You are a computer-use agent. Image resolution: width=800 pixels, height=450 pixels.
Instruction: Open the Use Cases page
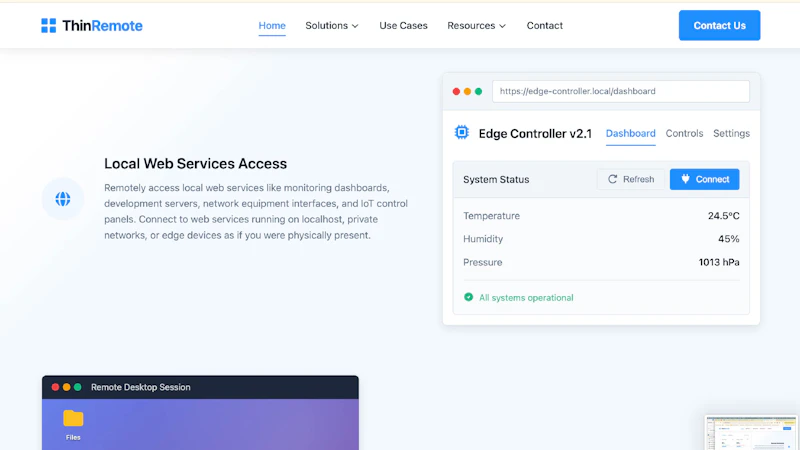point(403,26)
